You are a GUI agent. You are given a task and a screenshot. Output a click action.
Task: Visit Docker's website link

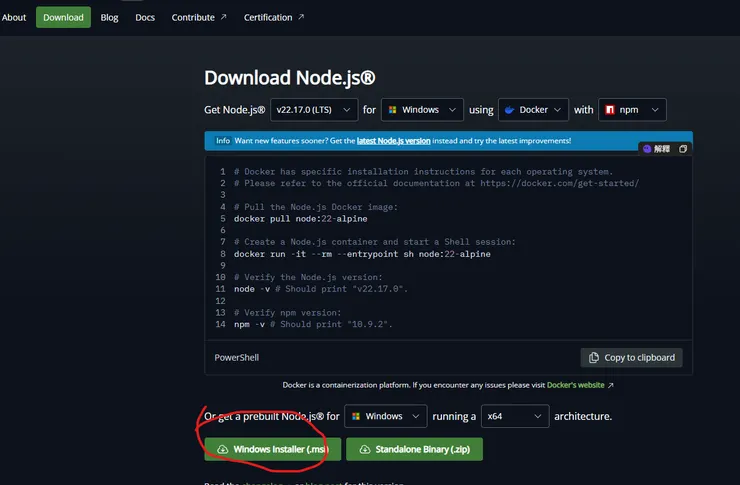coord(575,385)
